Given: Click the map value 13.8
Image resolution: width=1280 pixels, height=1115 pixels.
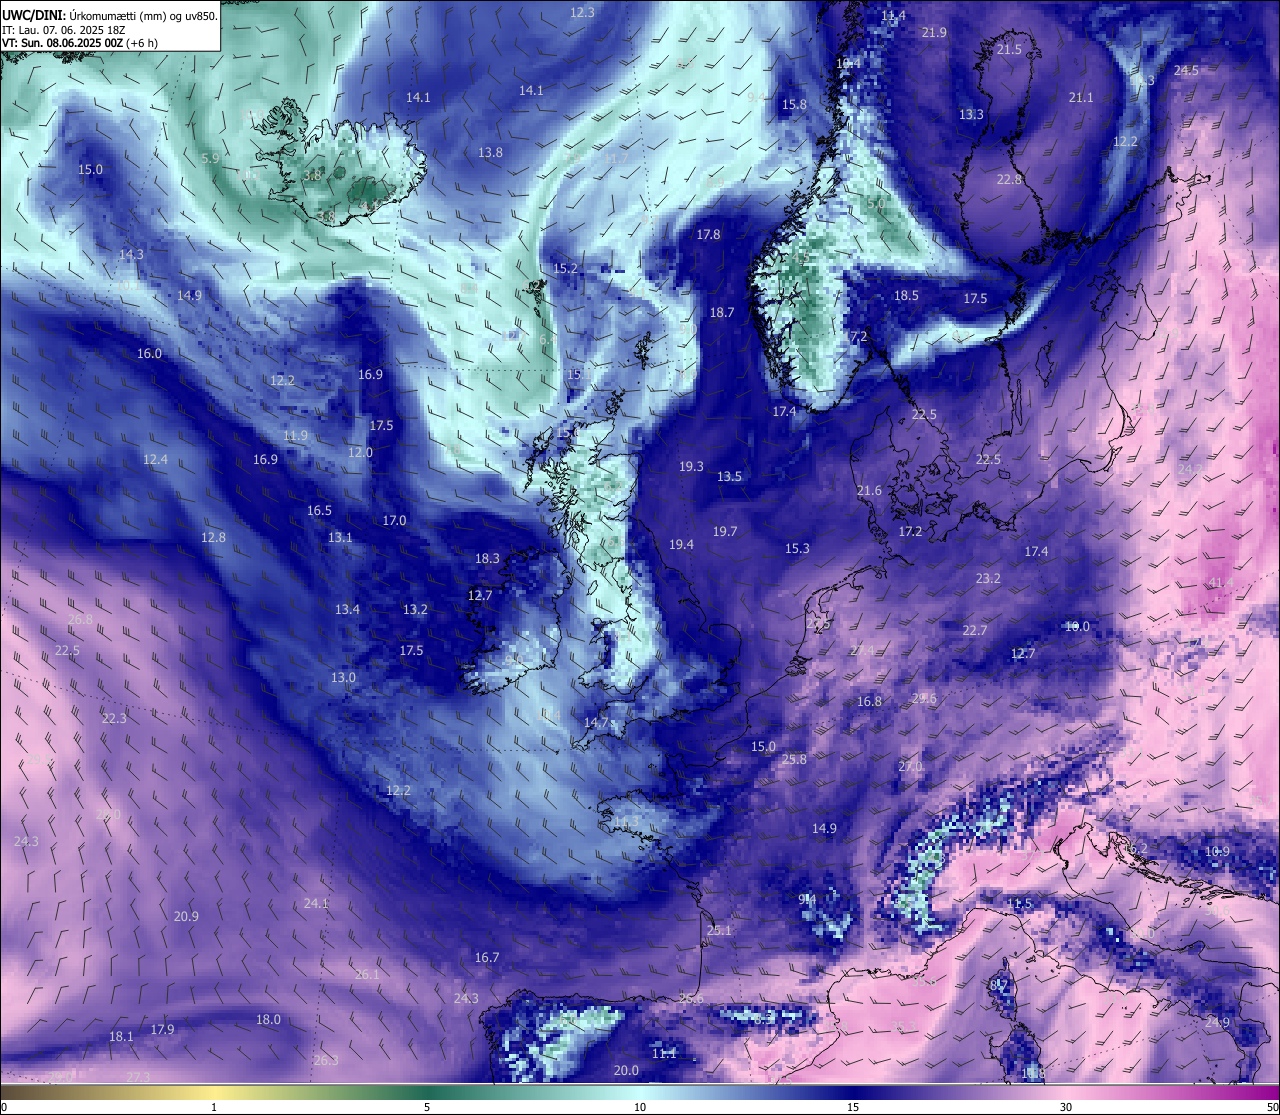Looking at the screenshot, I should point(490,152).
